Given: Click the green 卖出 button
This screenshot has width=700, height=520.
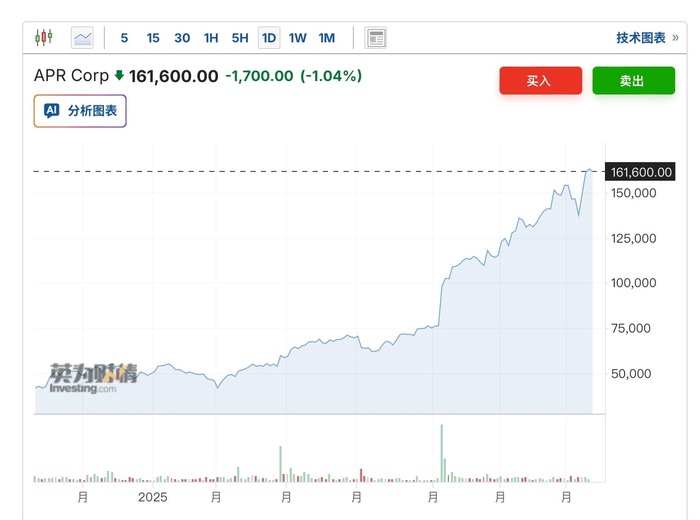Looking at the screenshot, I should tap(633, 81).
